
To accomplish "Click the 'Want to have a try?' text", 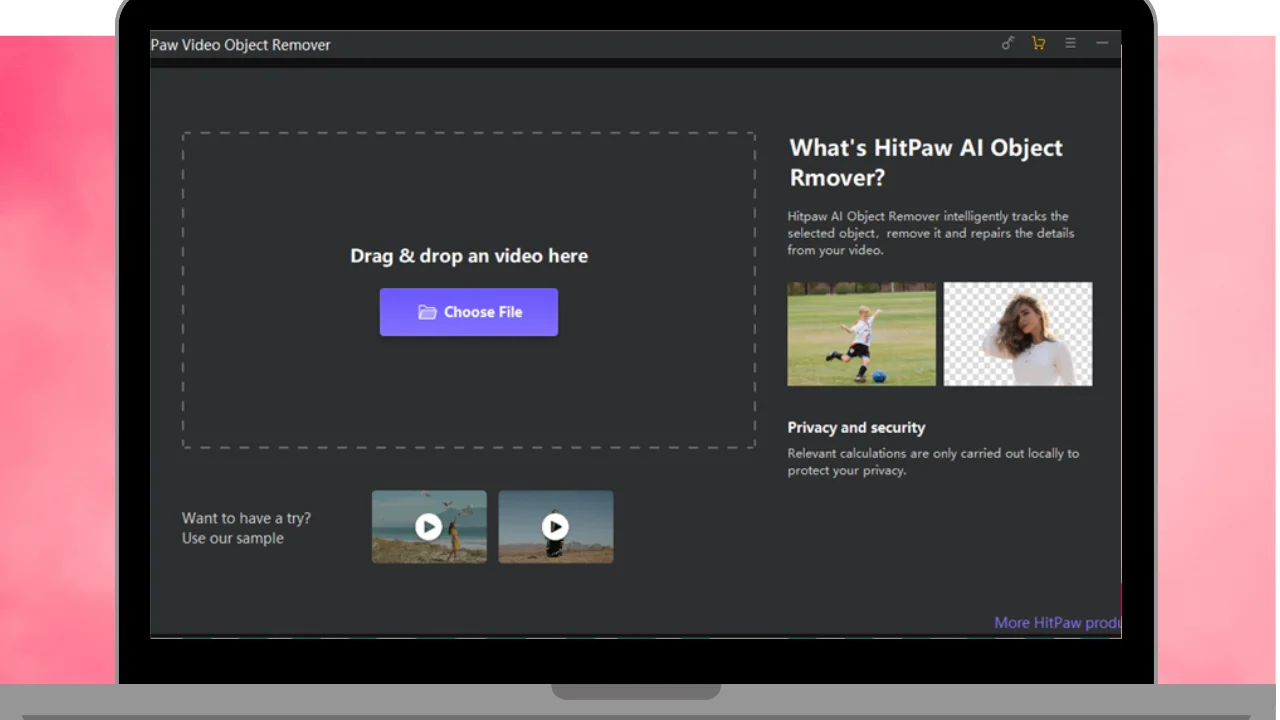I will click(x=246, y=518).
